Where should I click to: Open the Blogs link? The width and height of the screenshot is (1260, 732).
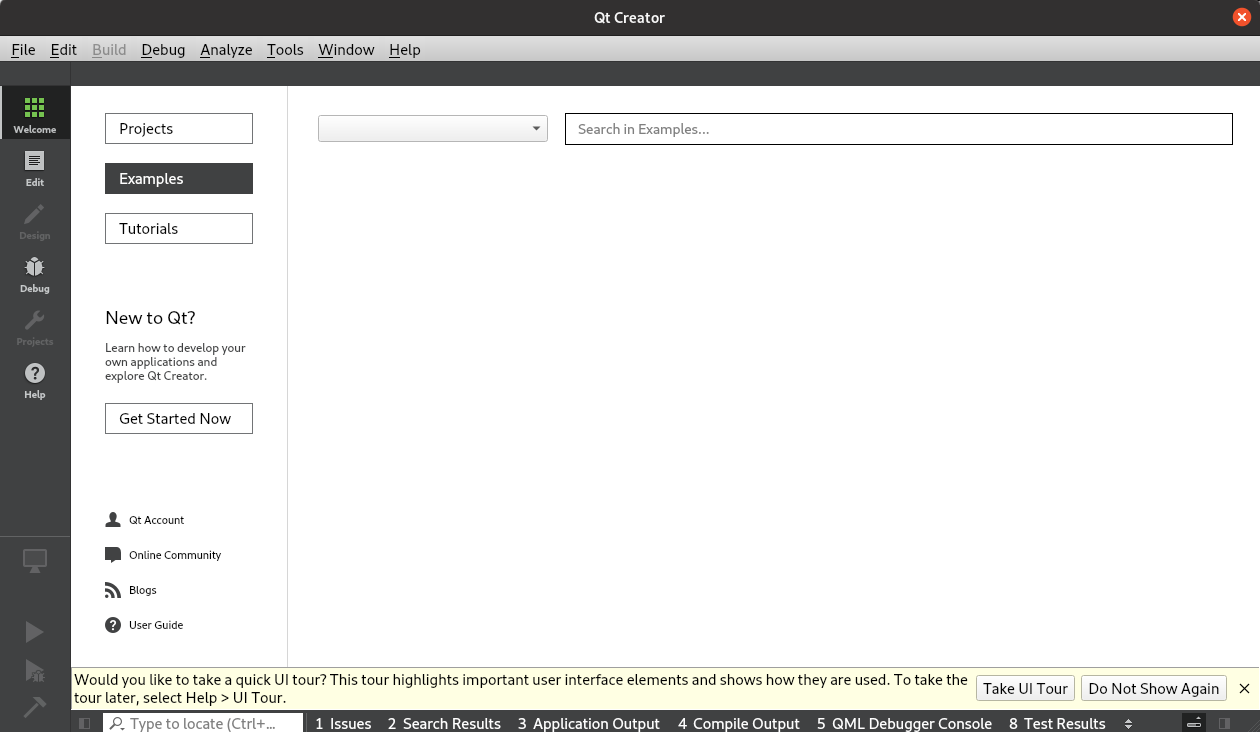click(143, 590)
